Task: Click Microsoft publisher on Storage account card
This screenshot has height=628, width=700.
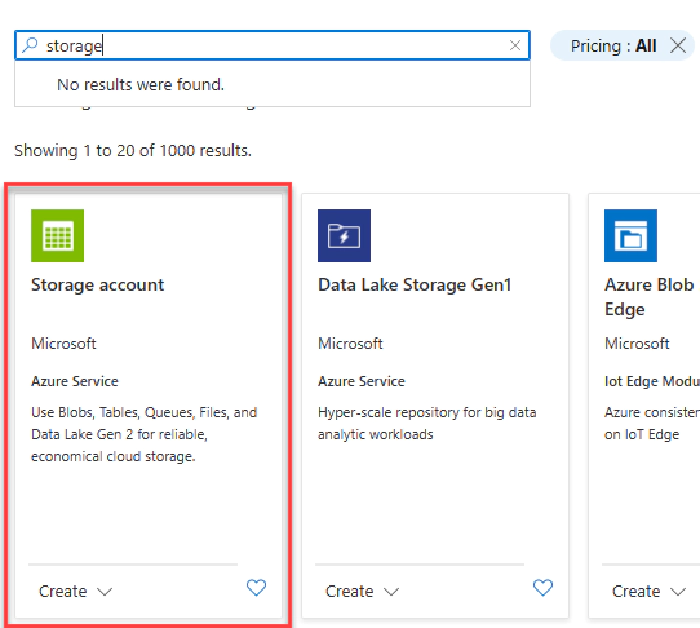Action: point(63,343)
